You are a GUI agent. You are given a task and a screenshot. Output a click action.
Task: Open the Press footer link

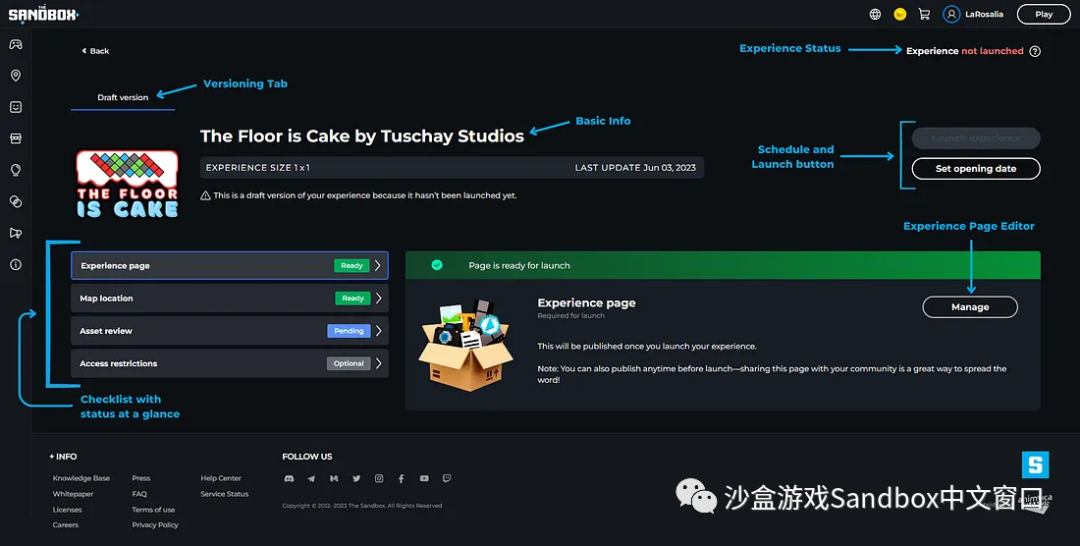[141, 478]
